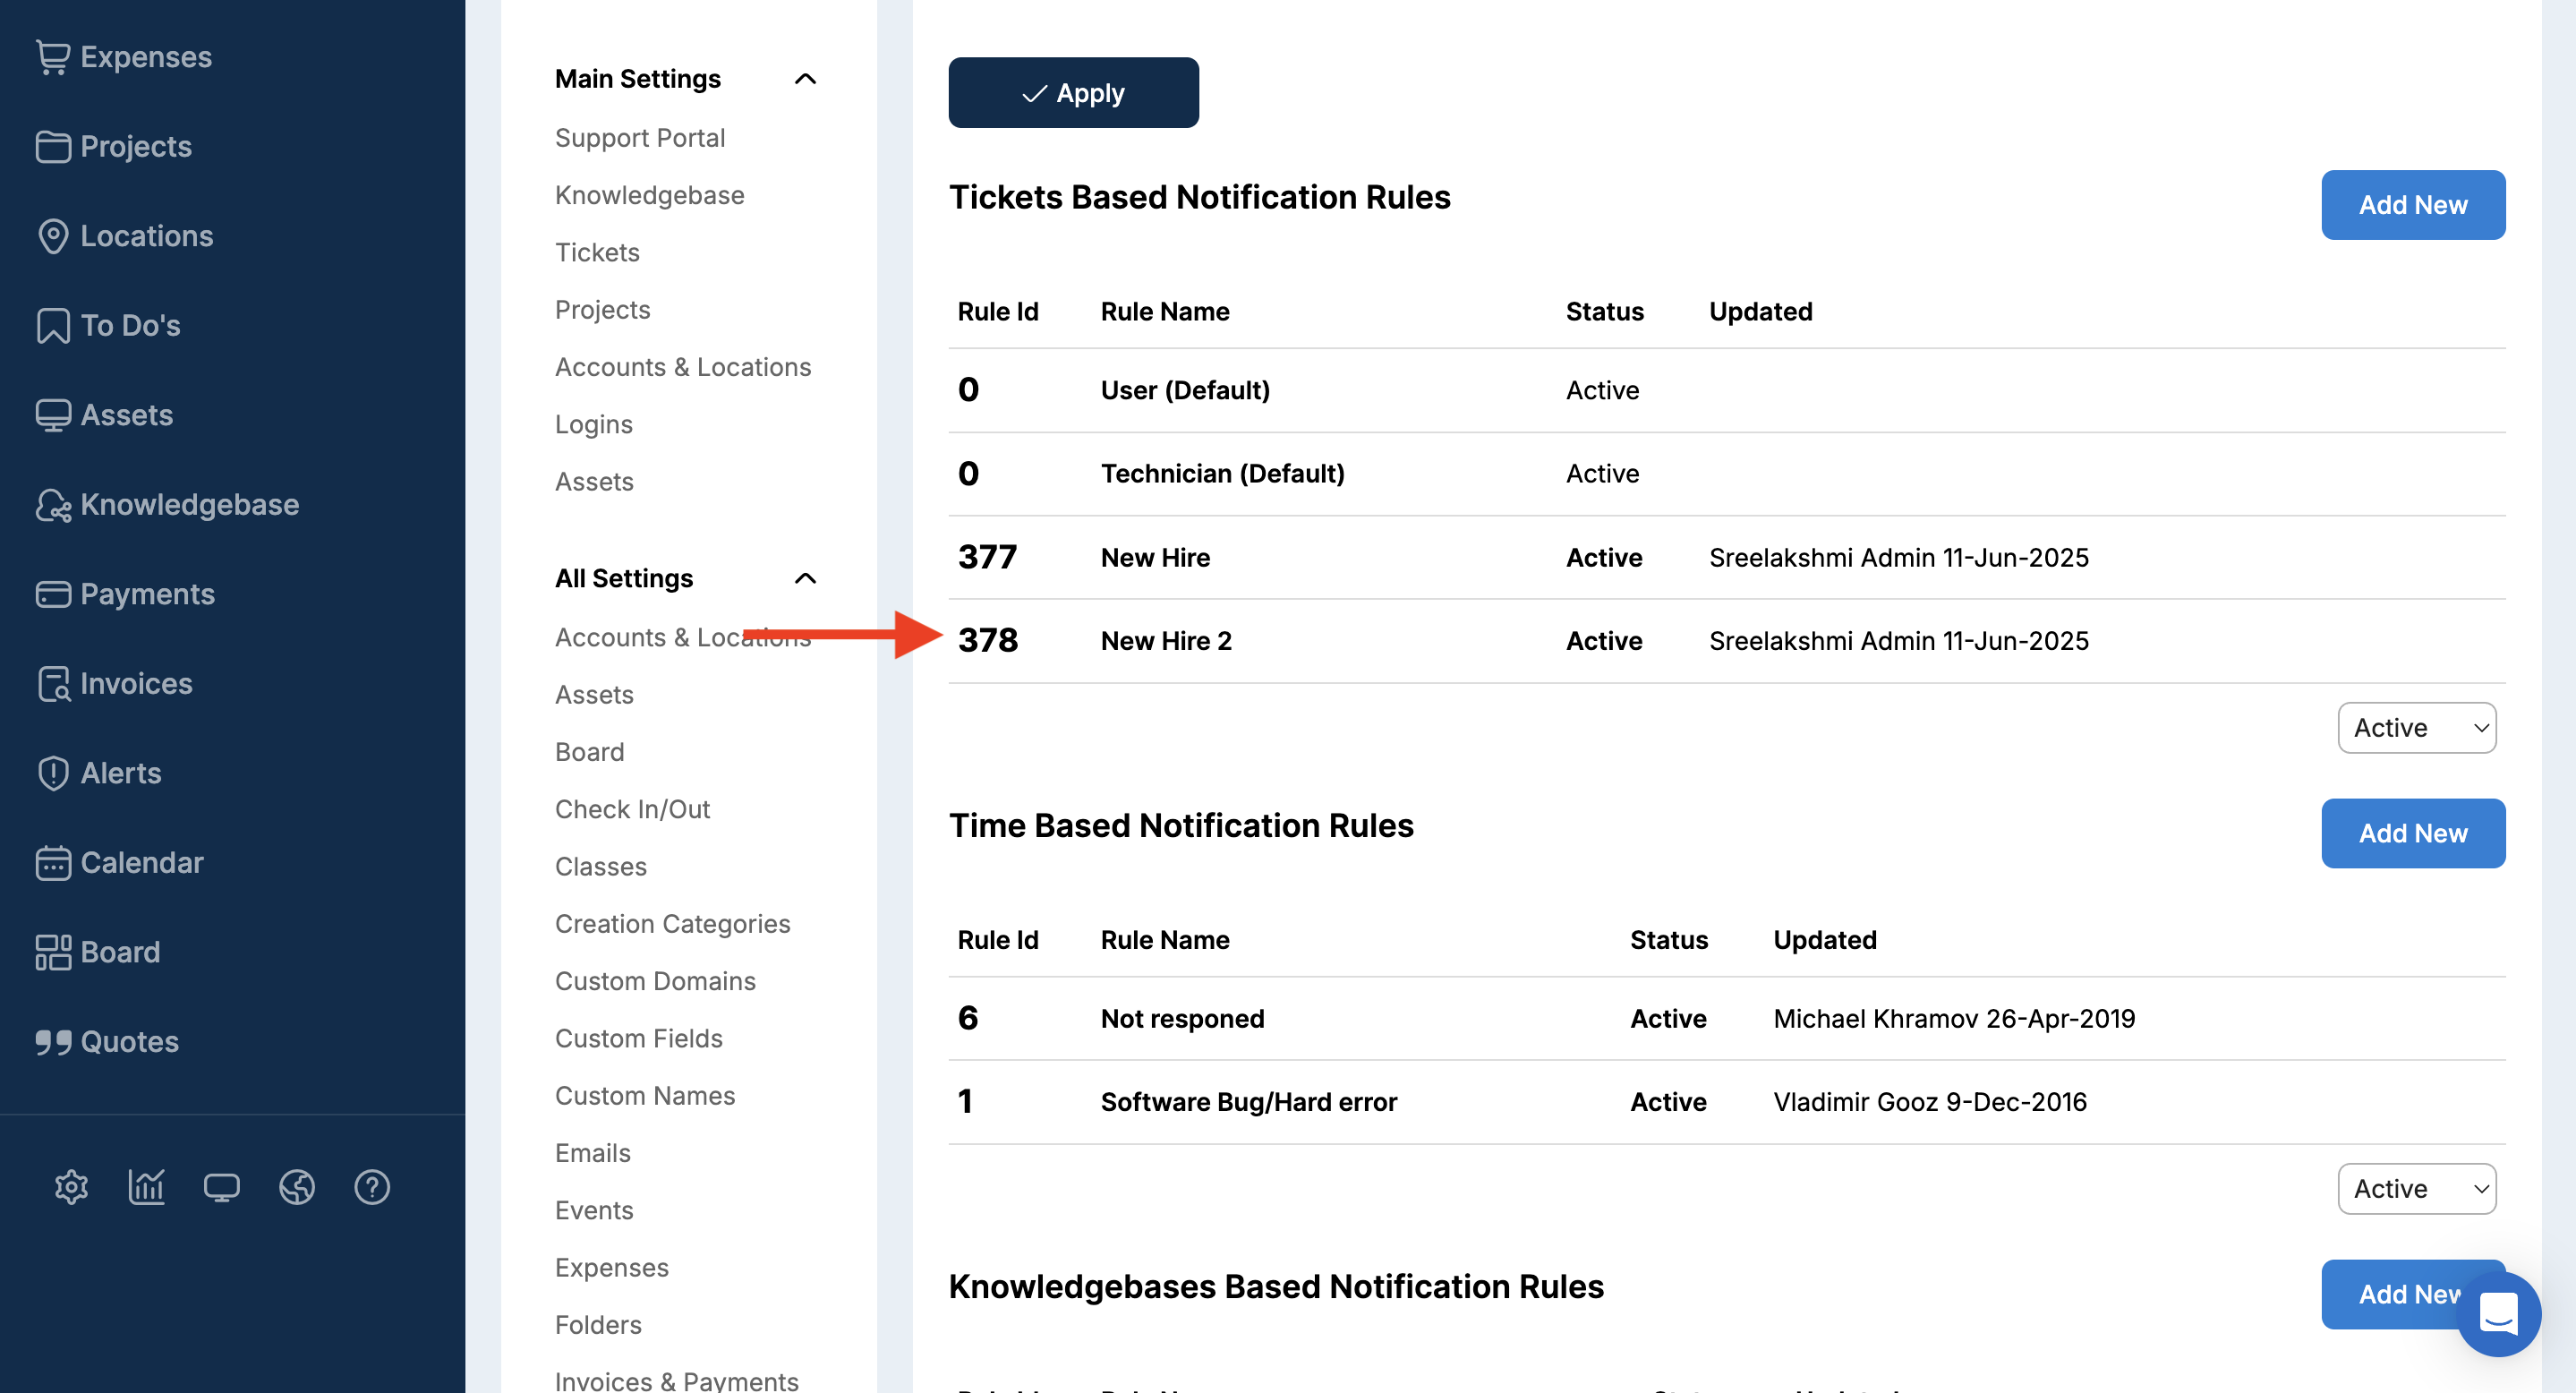
Task: Open Calendar from the left navigation
Action: (x=141, y=862)
